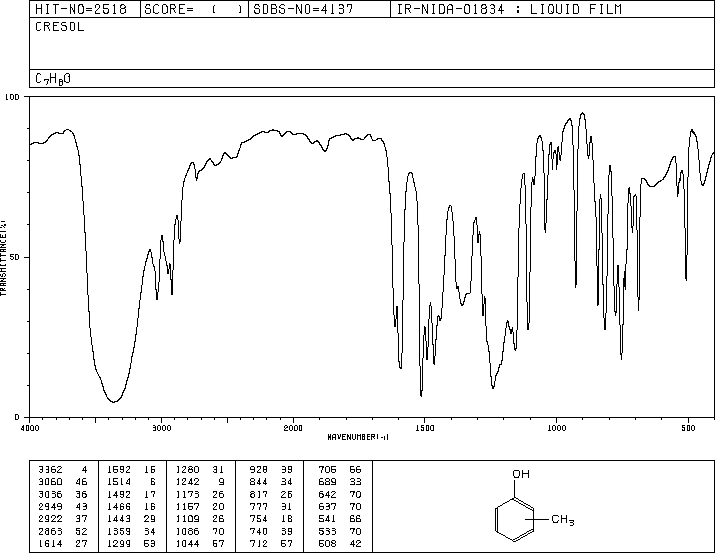This screenshot has width=715, height=553.
Task: Click the OH group in structure
Action: (521, 474)
